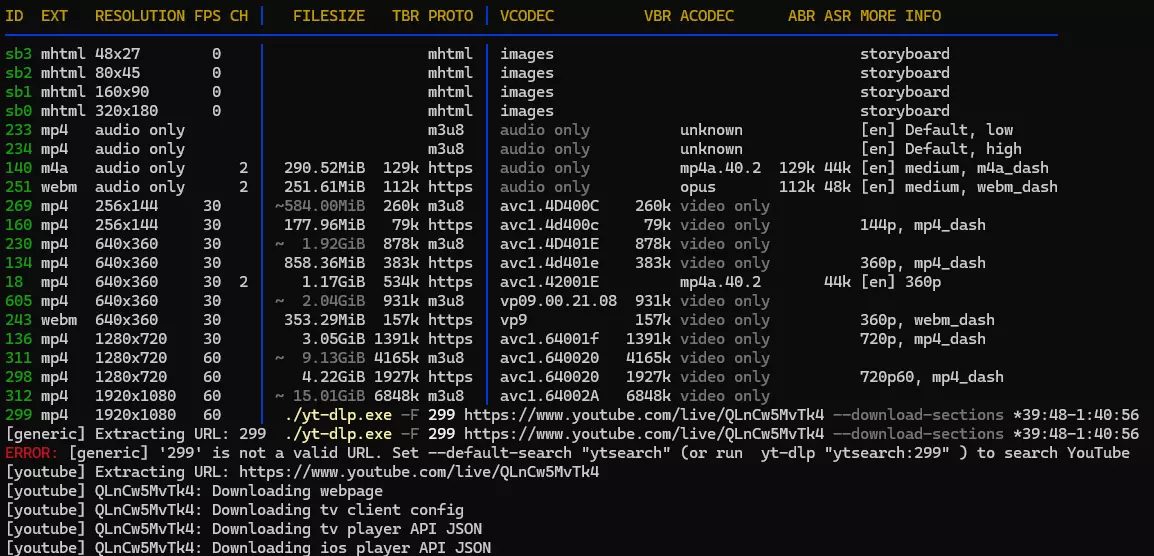Select format ID 605
The width and height of the screenshot is (1154, 556).
tap(18, 301)
